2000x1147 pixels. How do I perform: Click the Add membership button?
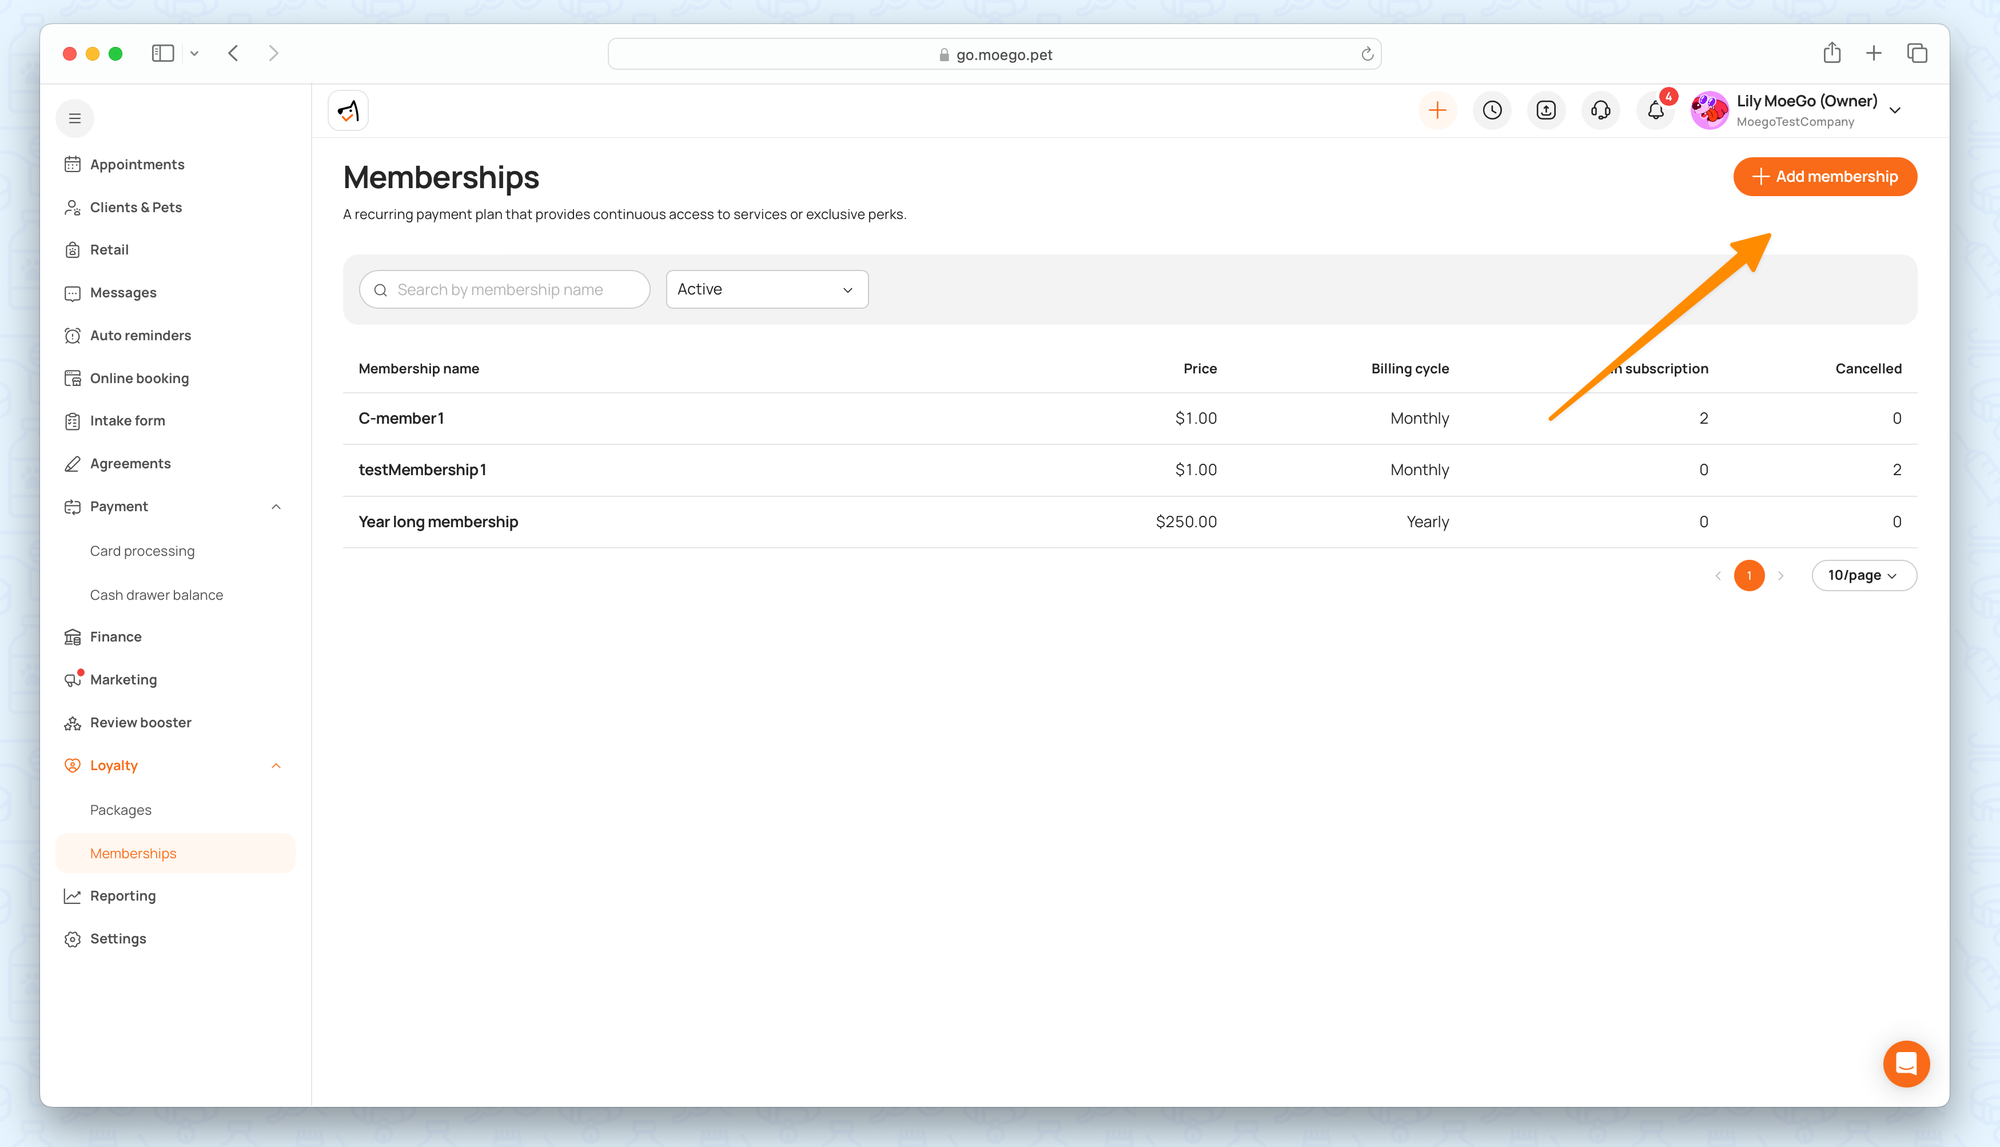(x=1824, y=177)
